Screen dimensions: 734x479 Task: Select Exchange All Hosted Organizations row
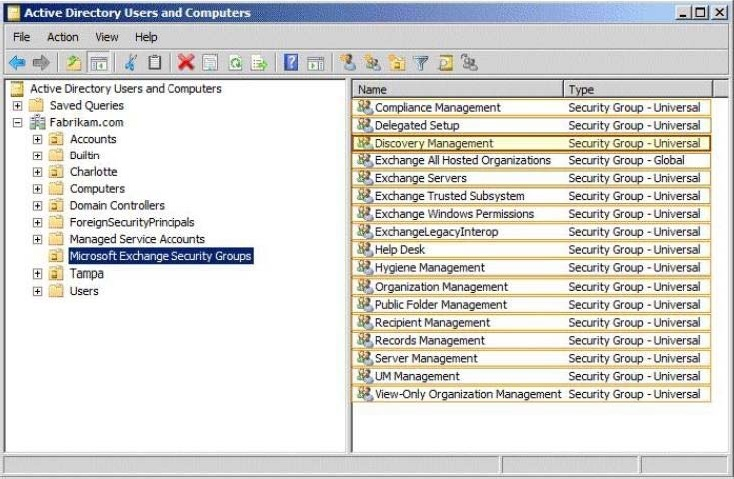(531, 160)
